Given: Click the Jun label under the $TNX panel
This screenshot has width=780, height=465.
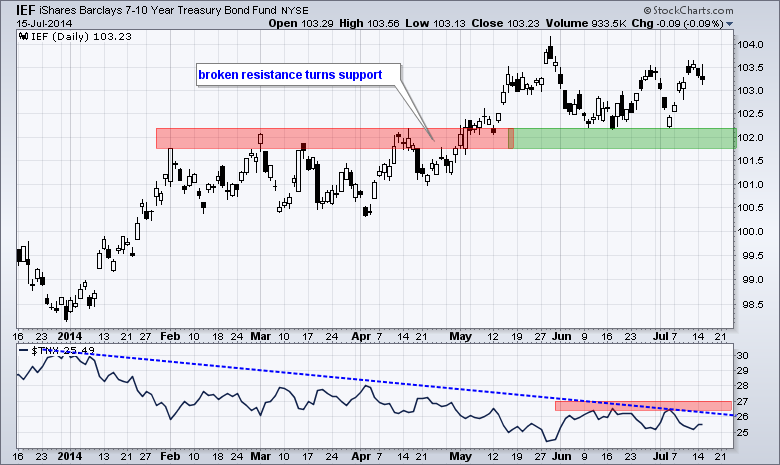Looking at the screenshot, I should 562,456.
